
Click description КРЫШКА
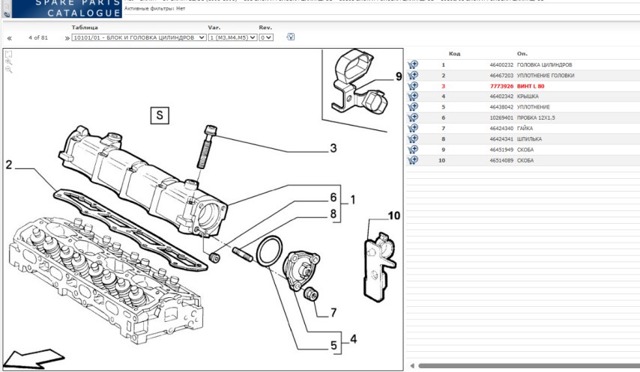click(528, 96)
